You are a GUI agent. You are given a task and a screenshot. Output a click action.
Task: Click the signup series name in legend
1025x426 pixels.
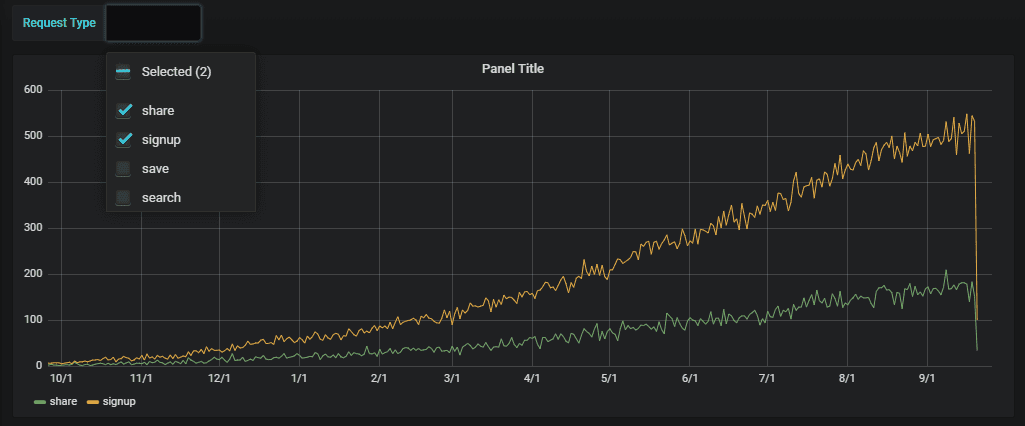pos(119,401)
